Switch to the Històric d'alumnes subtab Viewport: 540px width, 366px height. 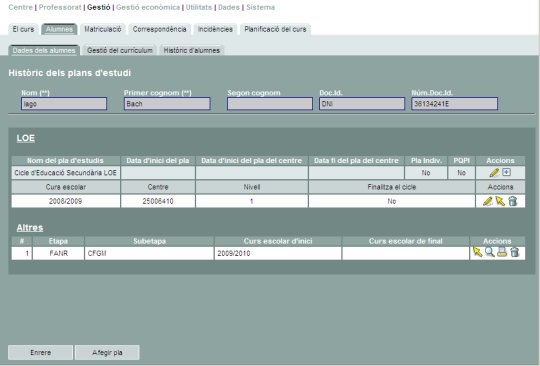coord(191,50)
